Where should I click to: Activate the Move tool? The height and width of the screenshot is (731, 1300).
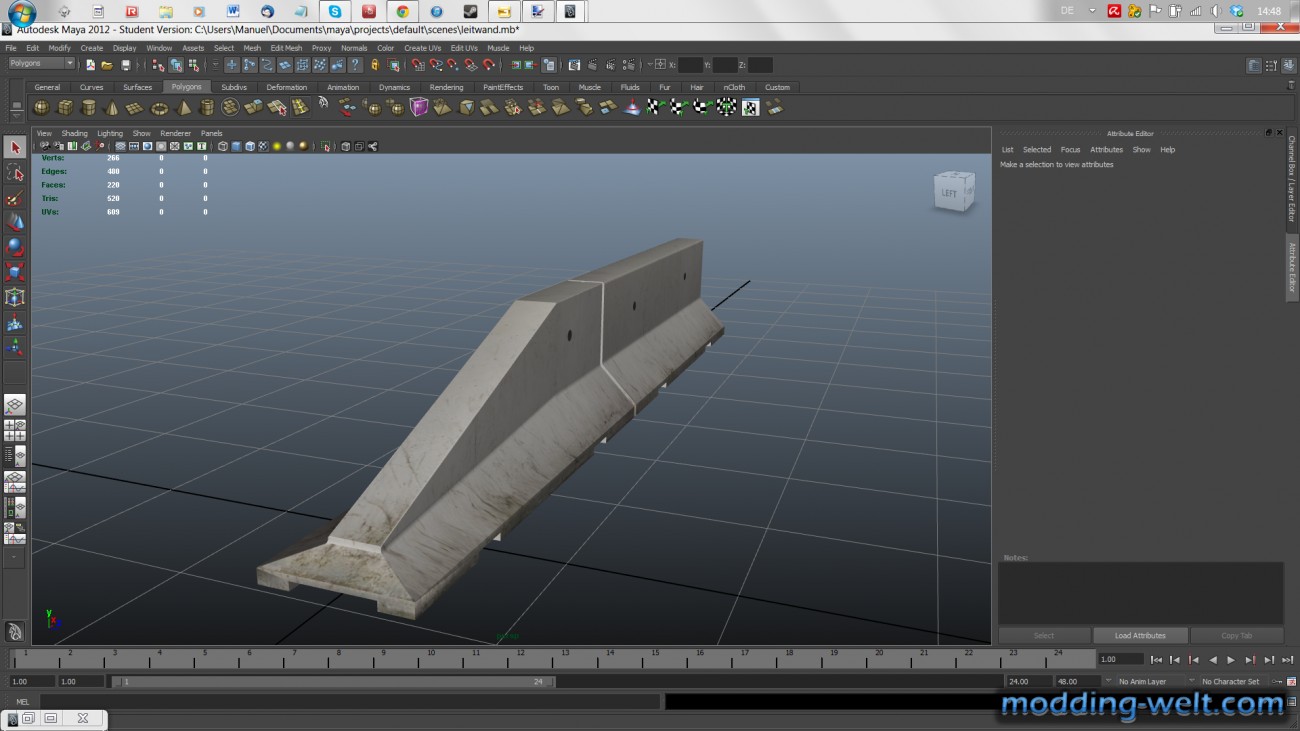pos(15,222)
